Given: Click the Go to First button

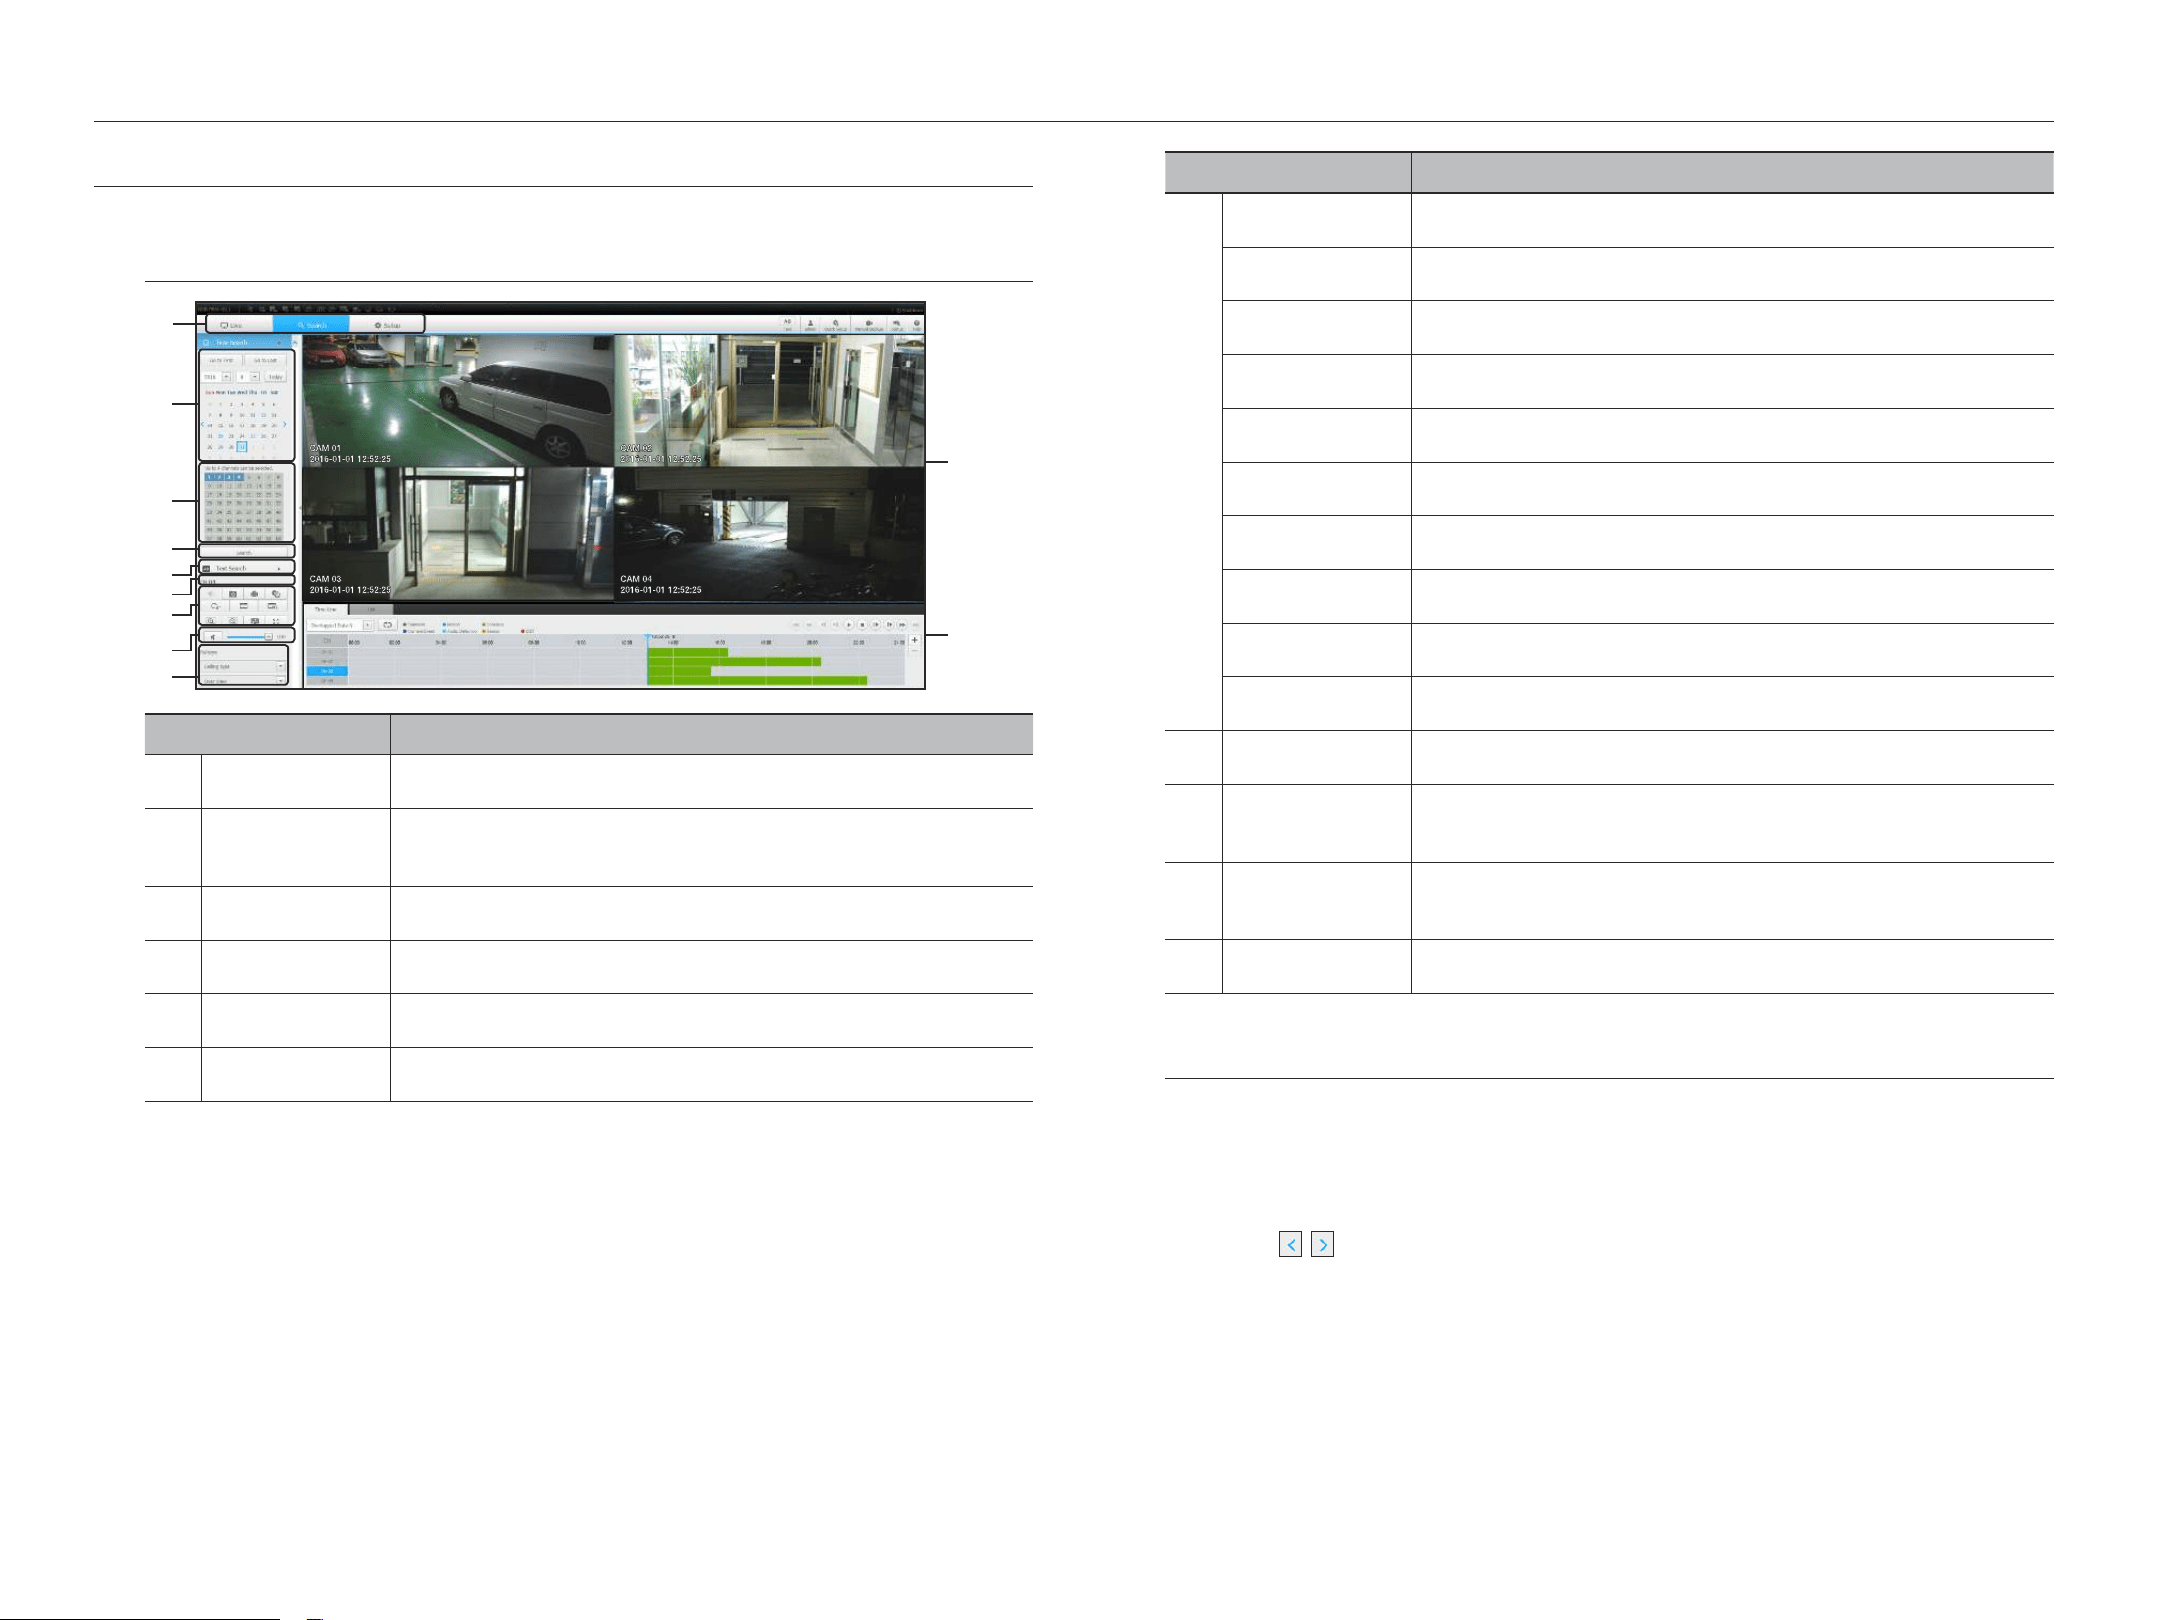Looking at the screenshot, I should [x=221, y=360].
